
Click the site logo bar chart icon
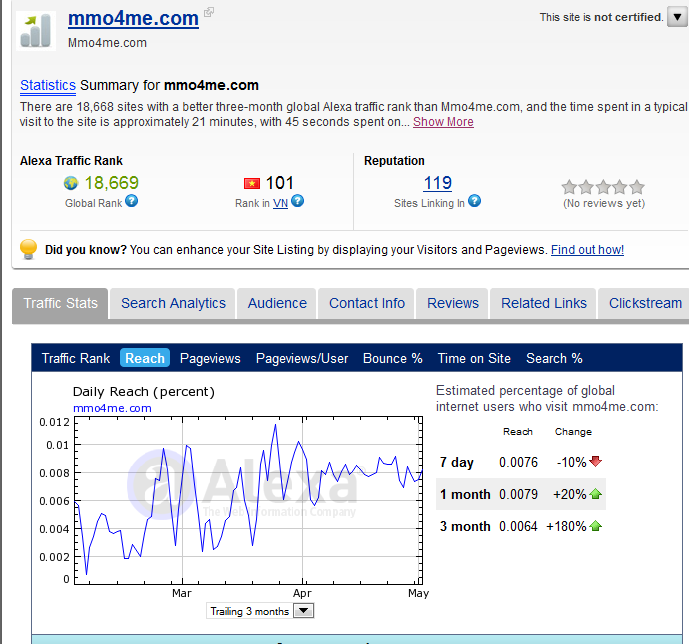[x=36, y=29]
